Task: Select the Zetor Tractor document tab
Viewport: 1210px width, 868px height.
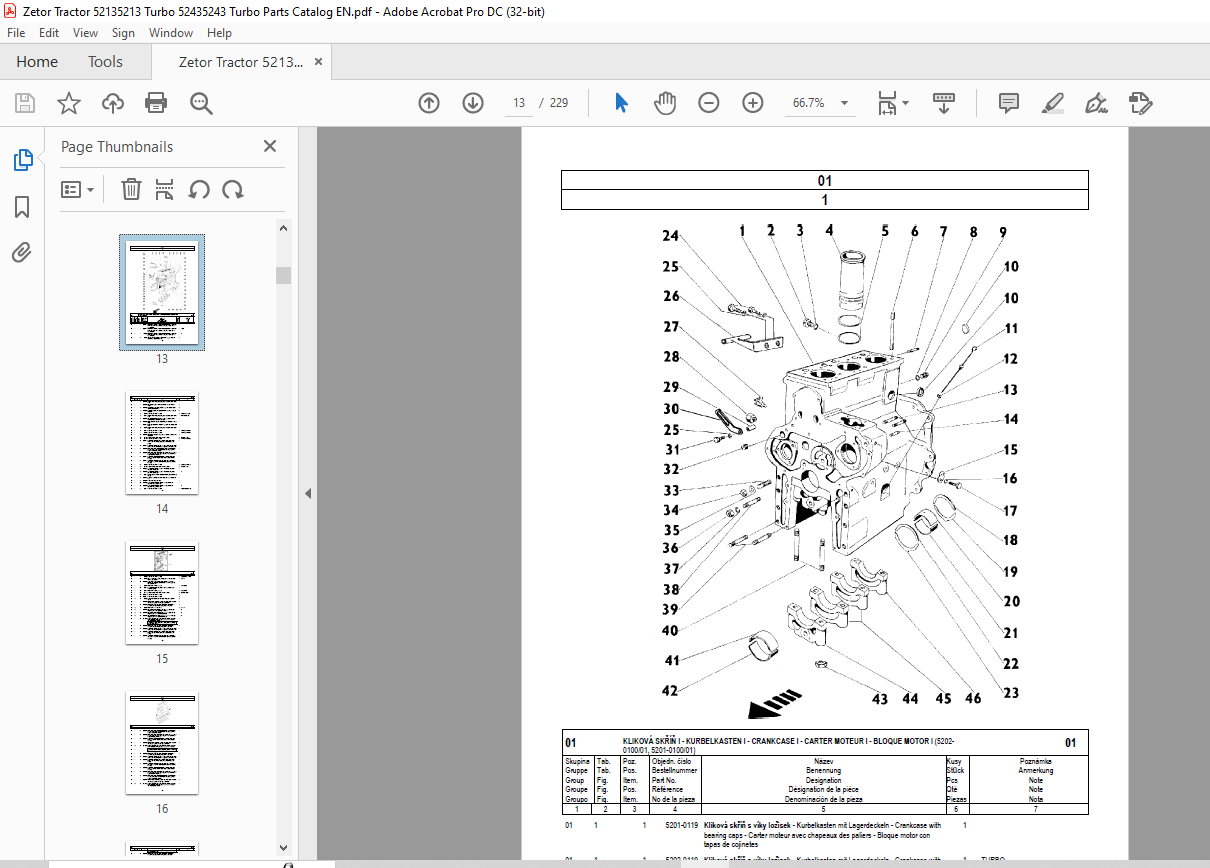Action: [x=240, y=62]
